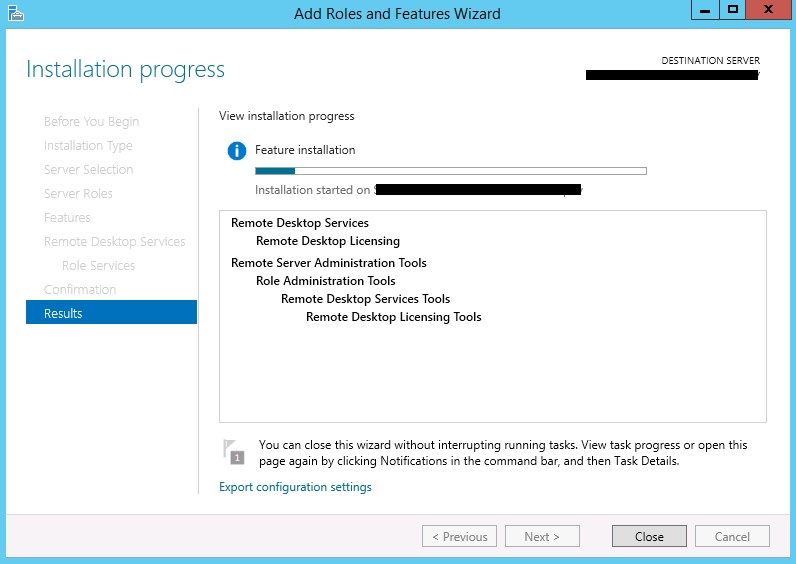Click Remote Desktop Licensing Tools entry

click(x=393, y=317)
